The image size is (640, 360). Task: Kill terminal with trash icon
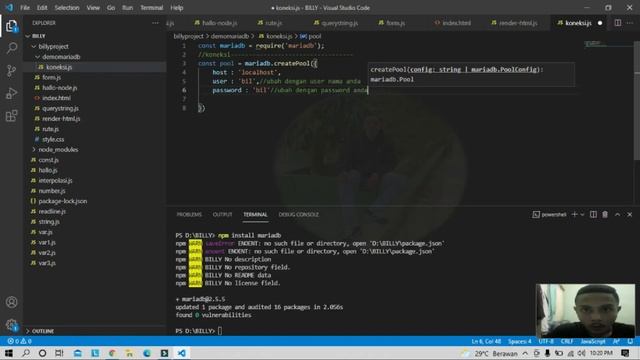coord(605,214)
